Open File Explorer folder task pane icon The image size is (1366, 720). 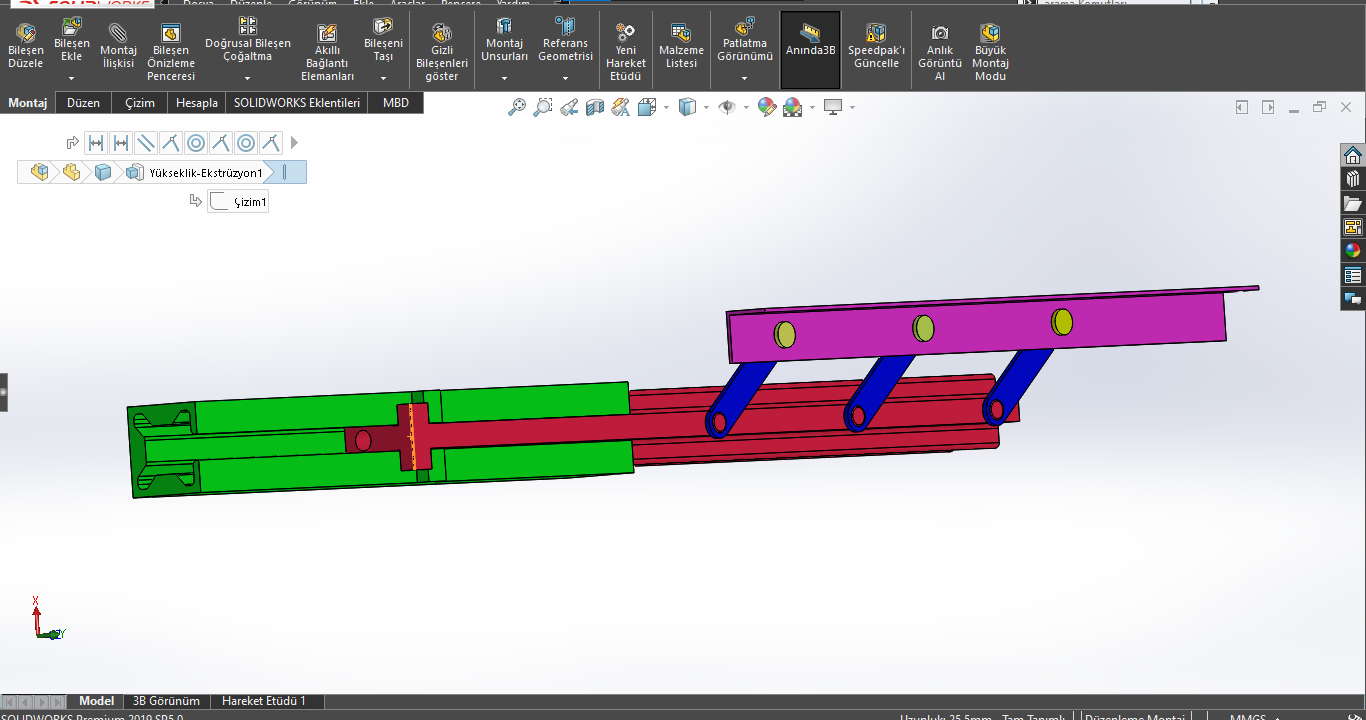click(x=1353, y=203)
